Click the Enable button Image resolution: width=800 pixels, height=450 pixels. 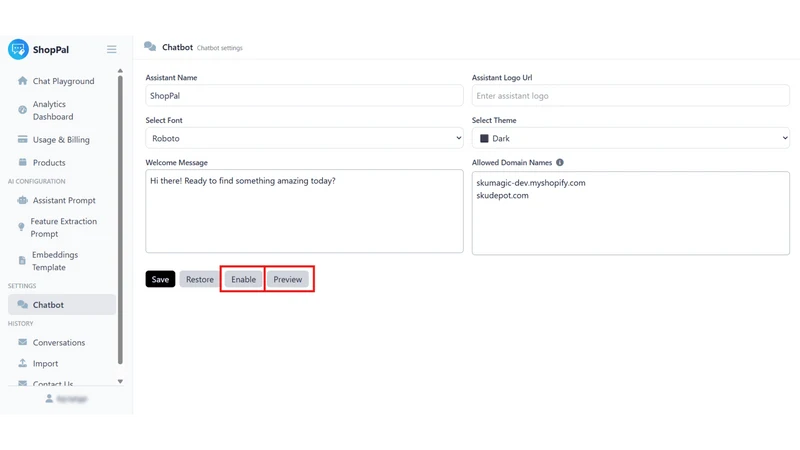(243, 279)
